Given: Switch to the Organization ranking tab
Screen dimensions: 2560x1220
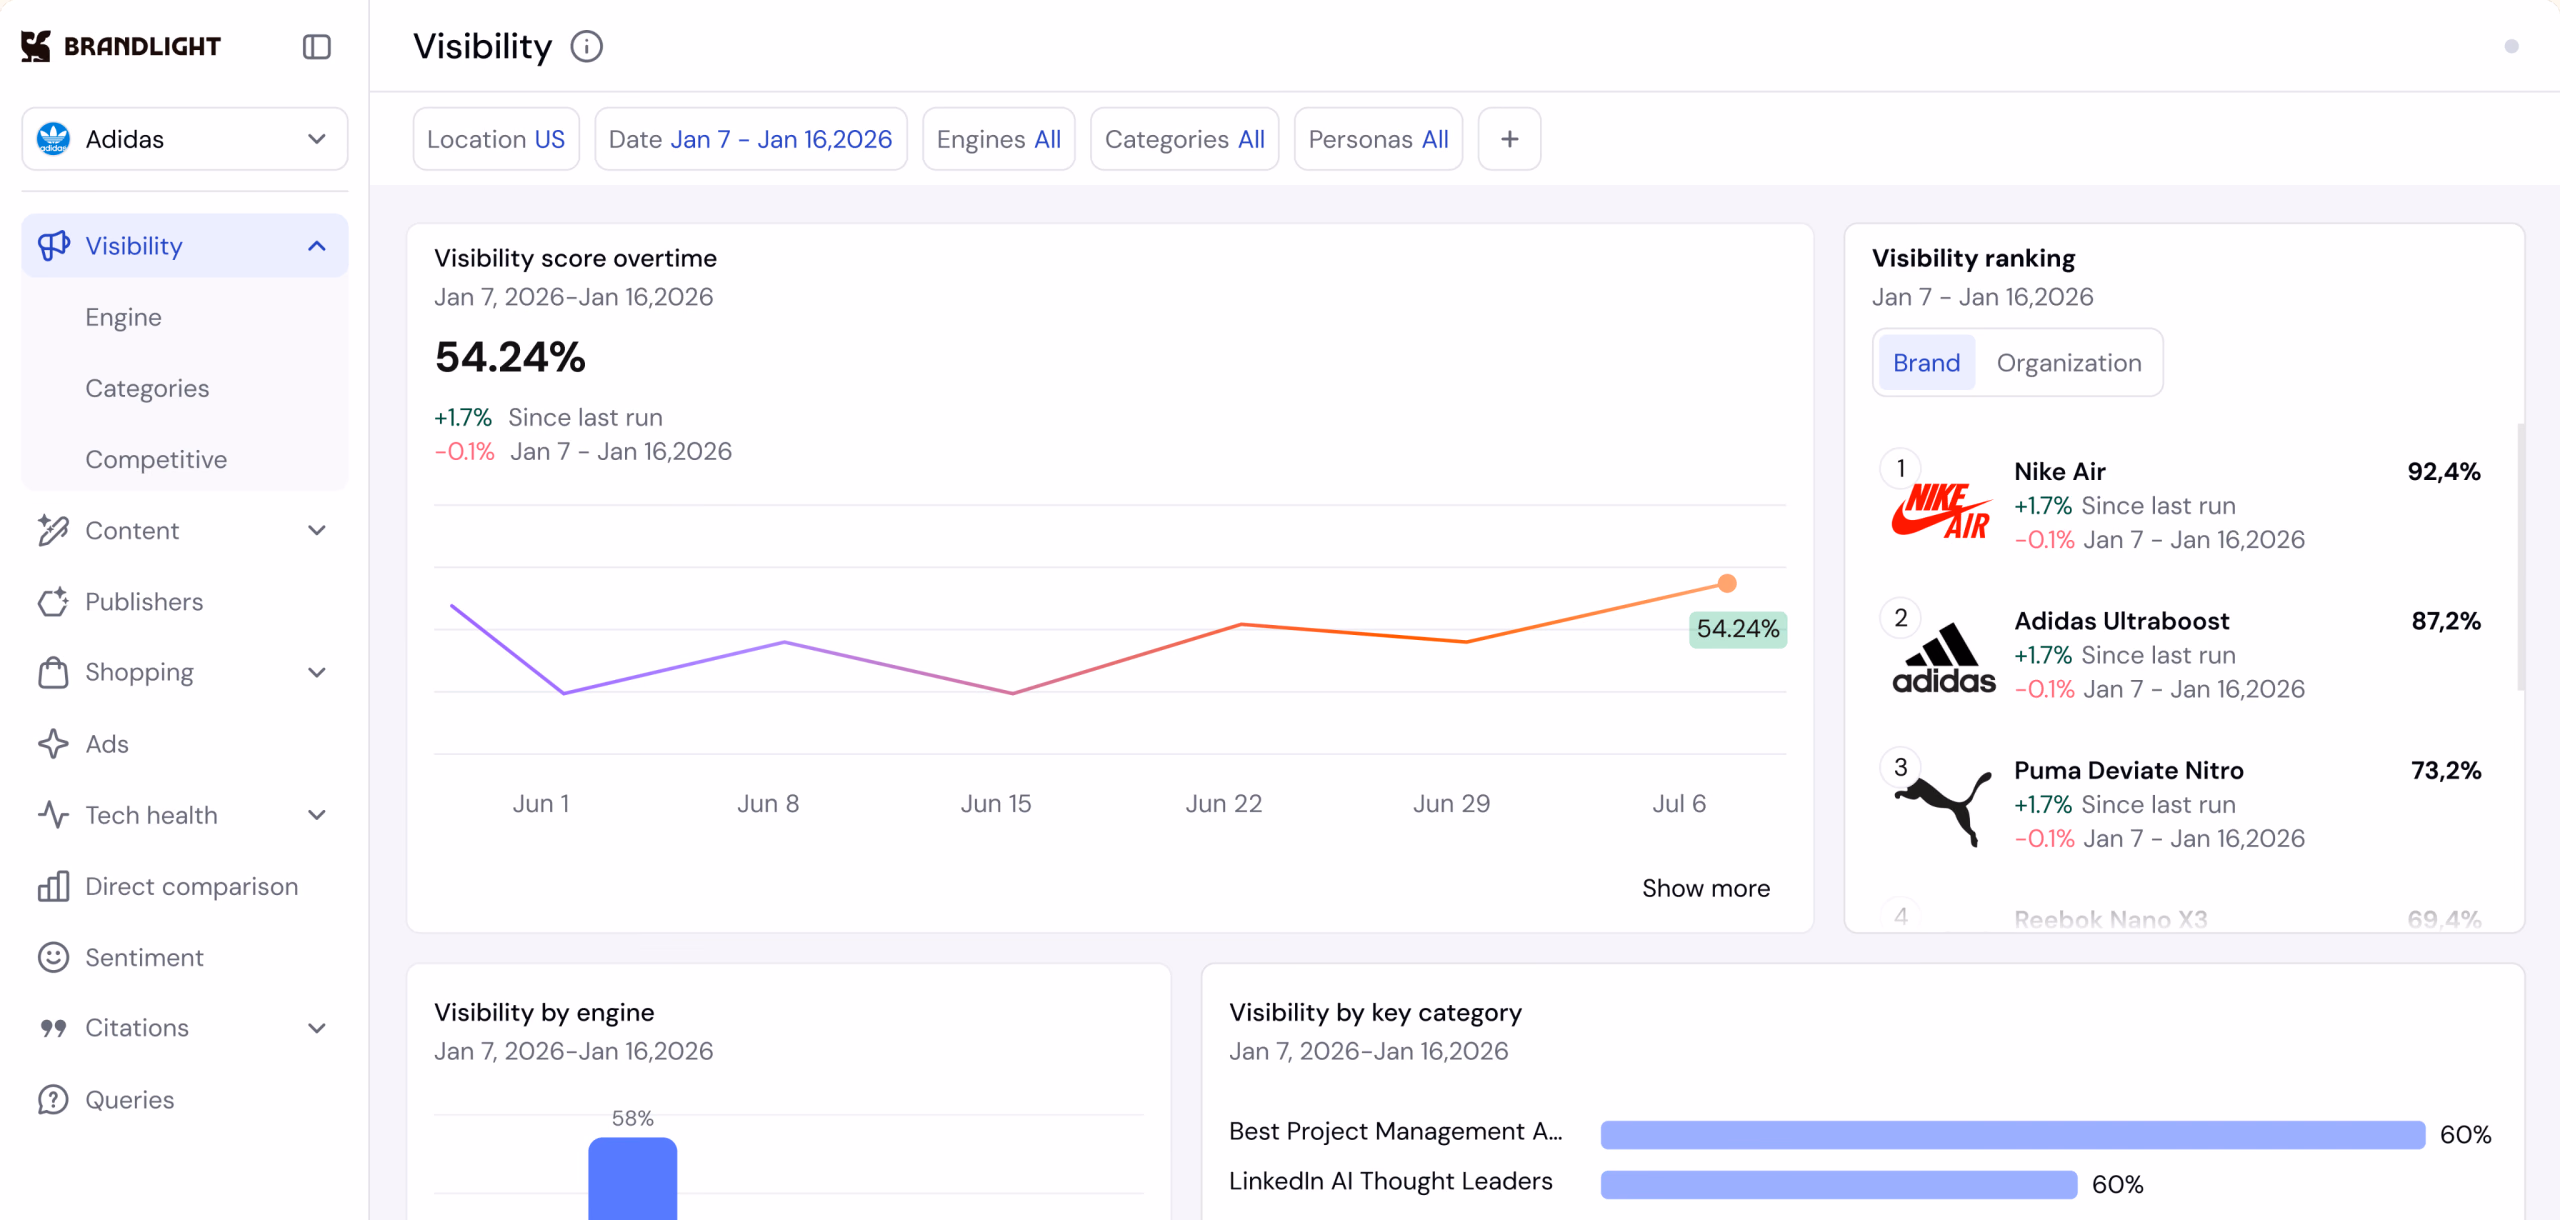Looking at the screenshot, I should tap(2069, 362).
